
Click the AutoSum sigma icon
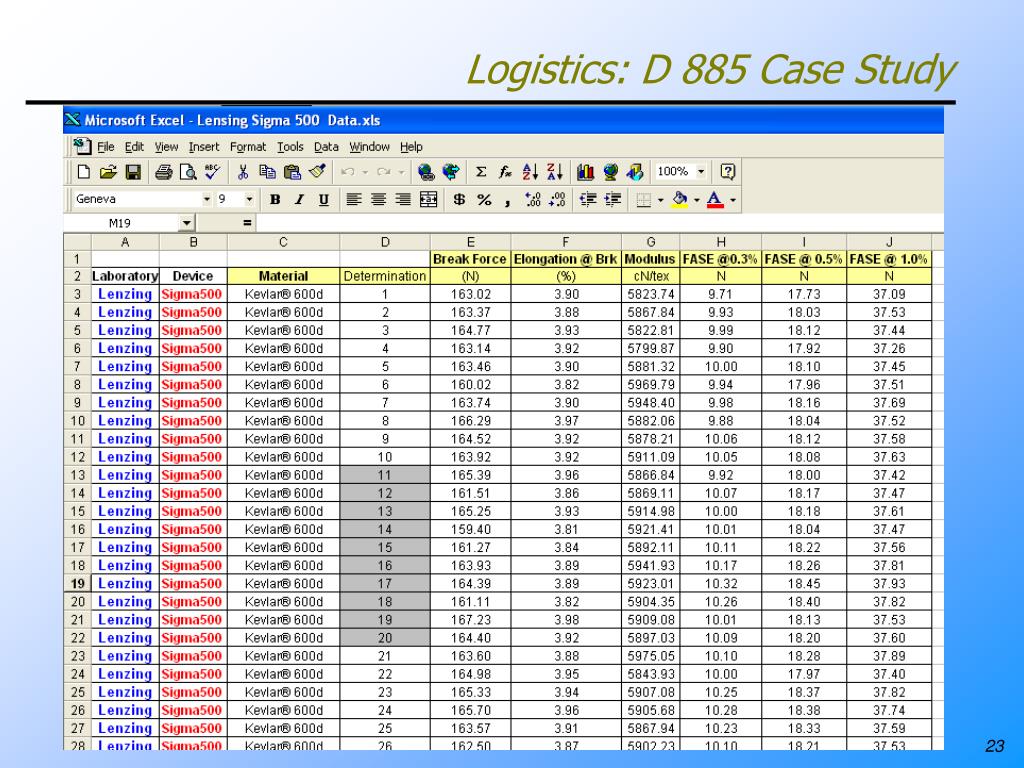coord(481,172)
